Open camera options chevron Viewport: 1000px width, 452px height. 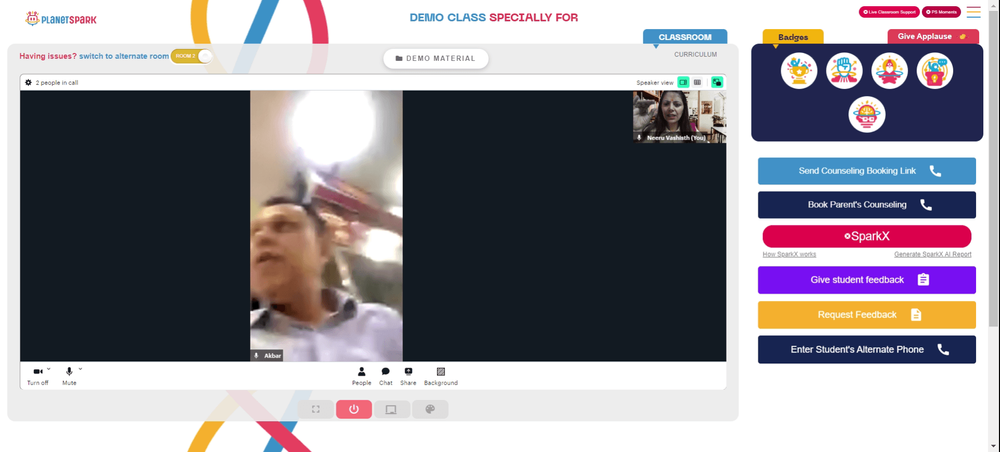(x=48, y=368)
